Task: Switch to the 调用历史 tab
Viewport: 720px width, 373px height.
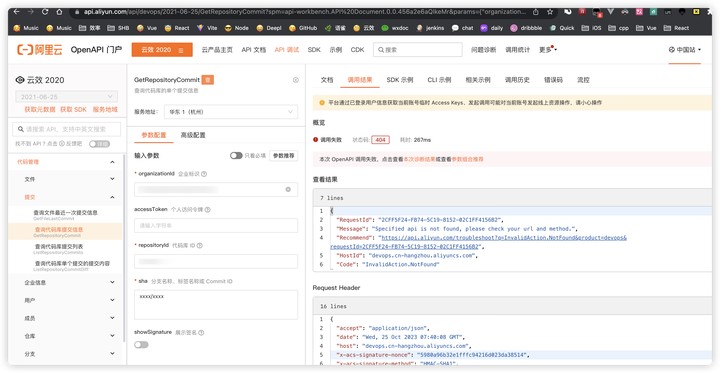Action: [x=517, y=80]
